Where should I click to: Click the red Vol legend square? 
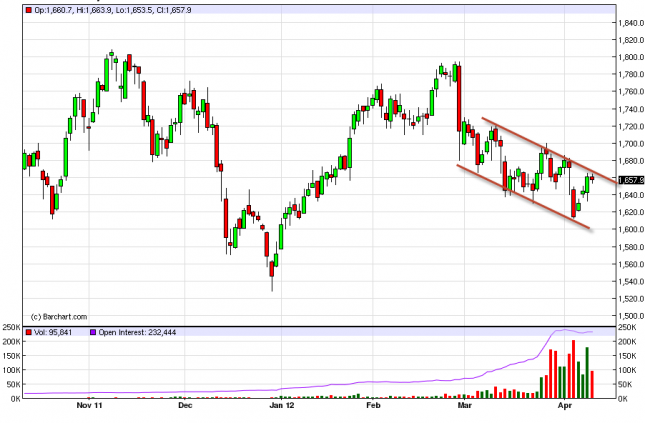click(28, 332)
